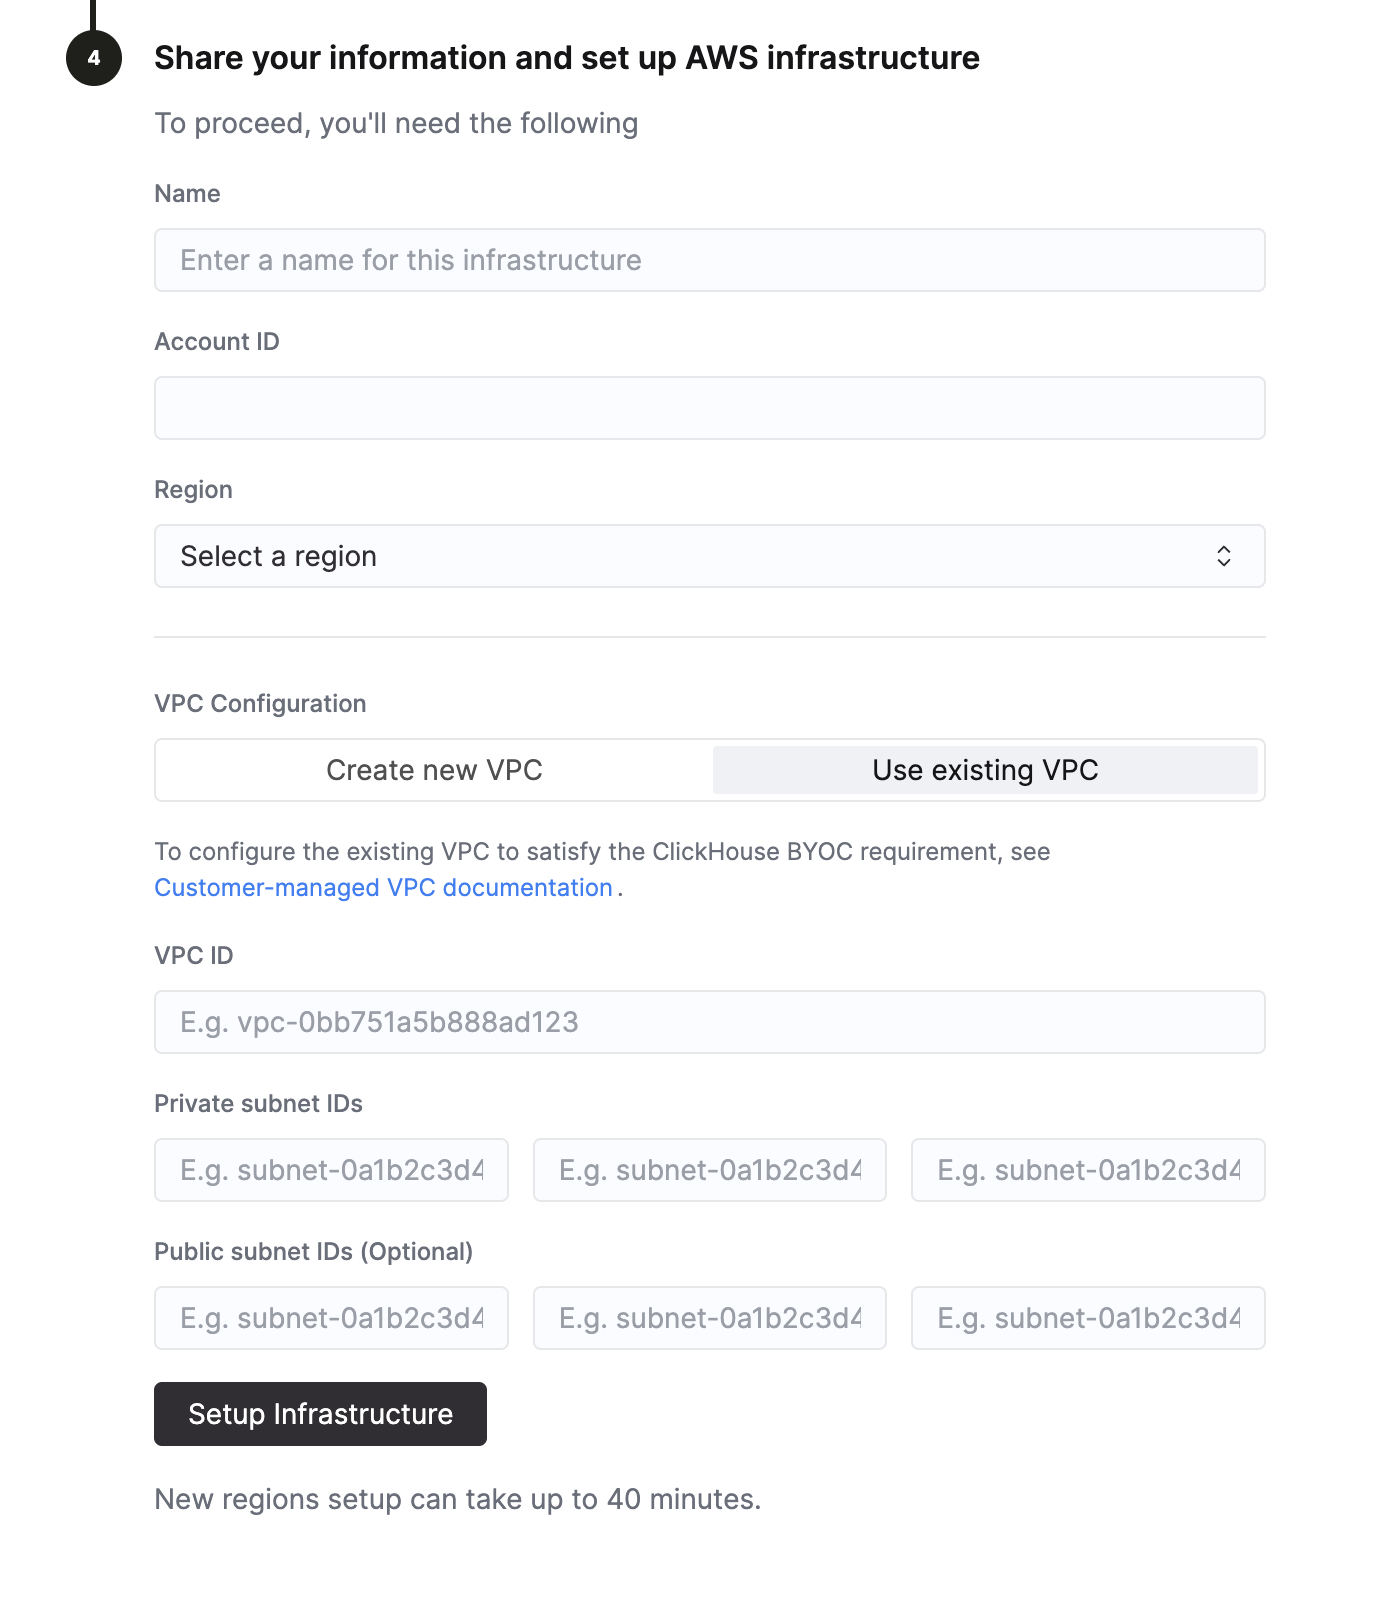Click the step 4 numbered badge
Screen dimensions: 1392x1598
pos(92,57)
